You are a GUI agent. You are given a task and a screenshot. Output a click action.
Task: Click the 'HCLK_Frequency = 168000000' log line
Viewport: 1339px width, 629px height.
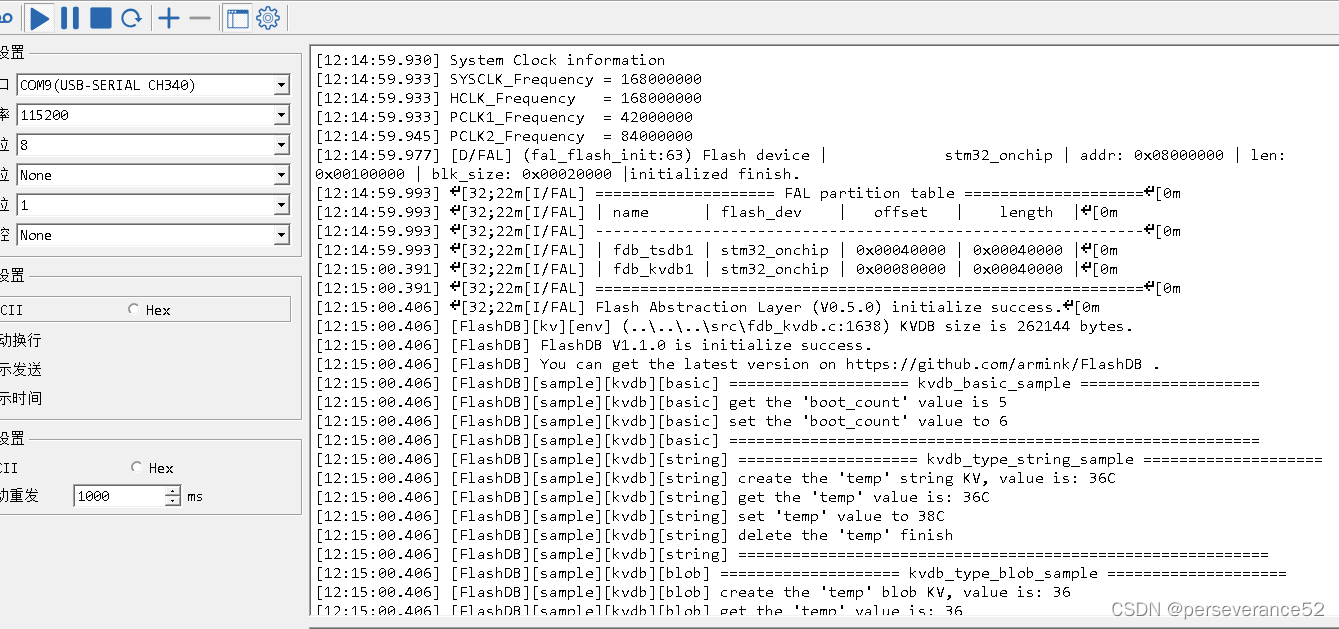coord(509,98)
